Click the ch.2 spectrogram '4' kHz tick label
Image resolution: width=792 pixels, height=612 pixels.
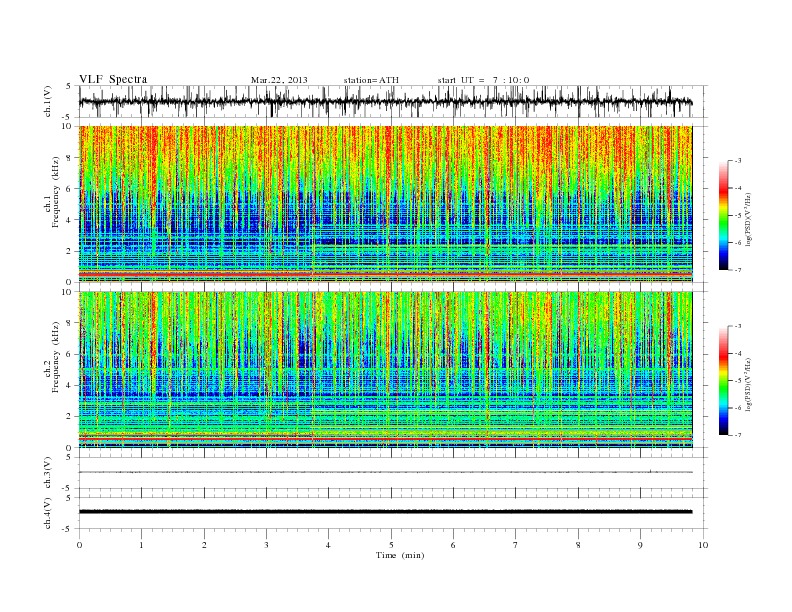pos(69,385)
